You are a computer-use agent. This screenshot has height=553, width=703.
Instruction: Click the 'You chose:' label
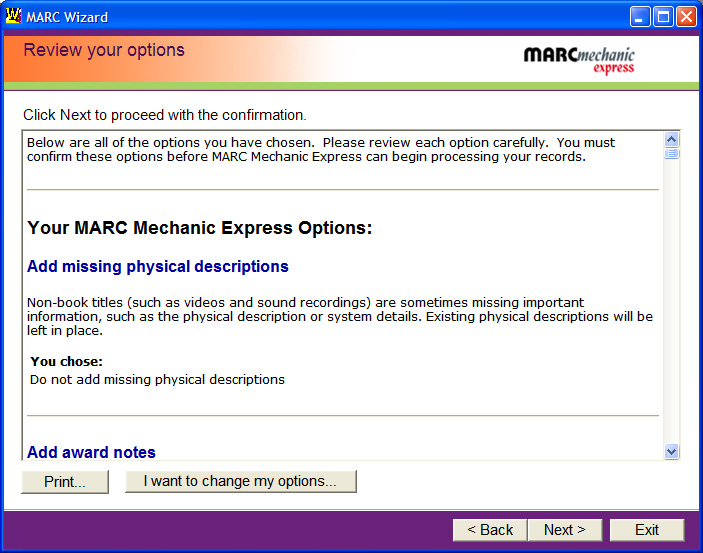[66, 361]
